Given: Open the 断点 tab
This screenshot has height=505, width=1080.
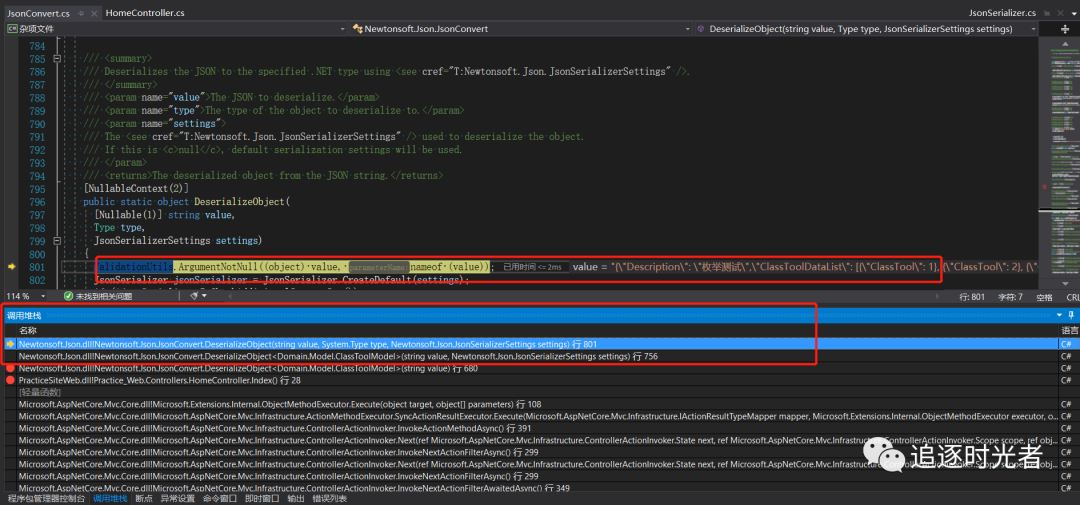Looking at the screenshot, I should [x=144, y=499].
